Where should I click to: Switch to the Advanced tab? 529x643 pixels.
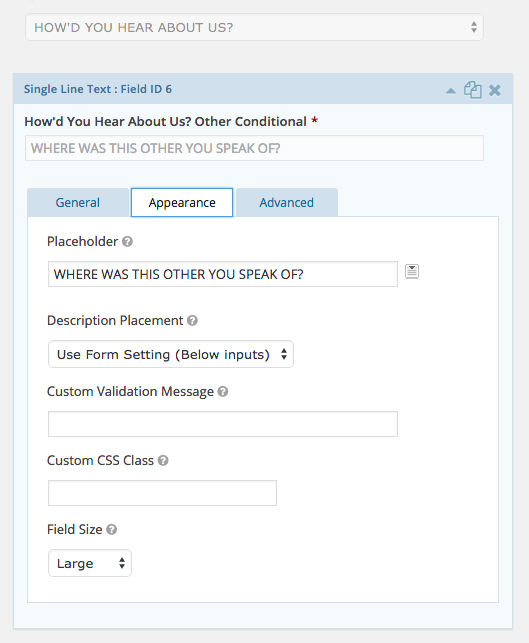pyautogui.click(x=287, y=203)
